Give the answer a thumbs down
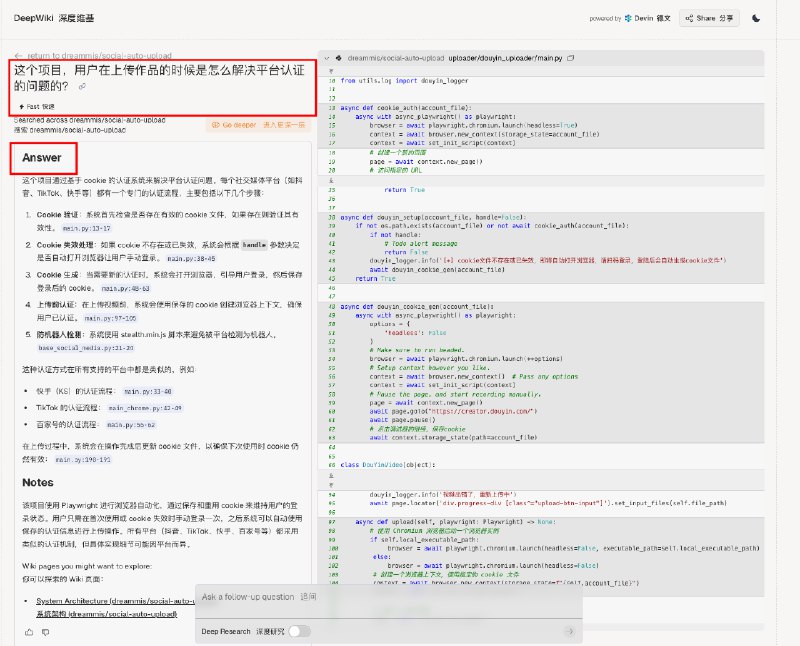The image size is (800, 646). (45, 632)
